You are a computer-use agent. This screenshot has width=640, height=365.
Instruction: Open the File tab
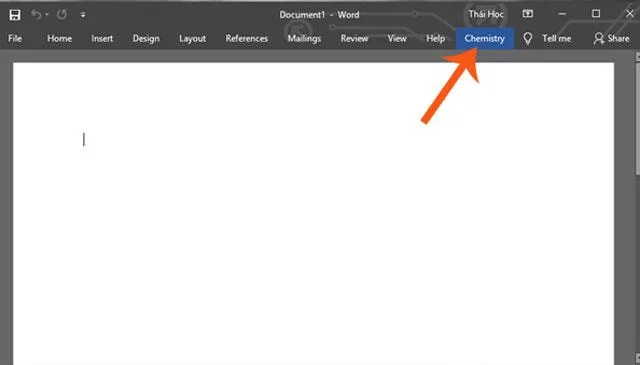coord(15,38)
